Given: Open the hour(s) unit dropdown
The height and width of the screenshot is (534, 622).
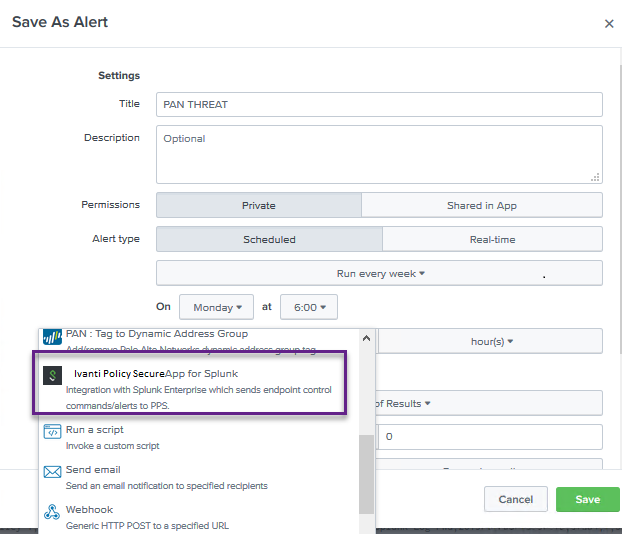Looking at the screenshot, I should coord(490,341).
